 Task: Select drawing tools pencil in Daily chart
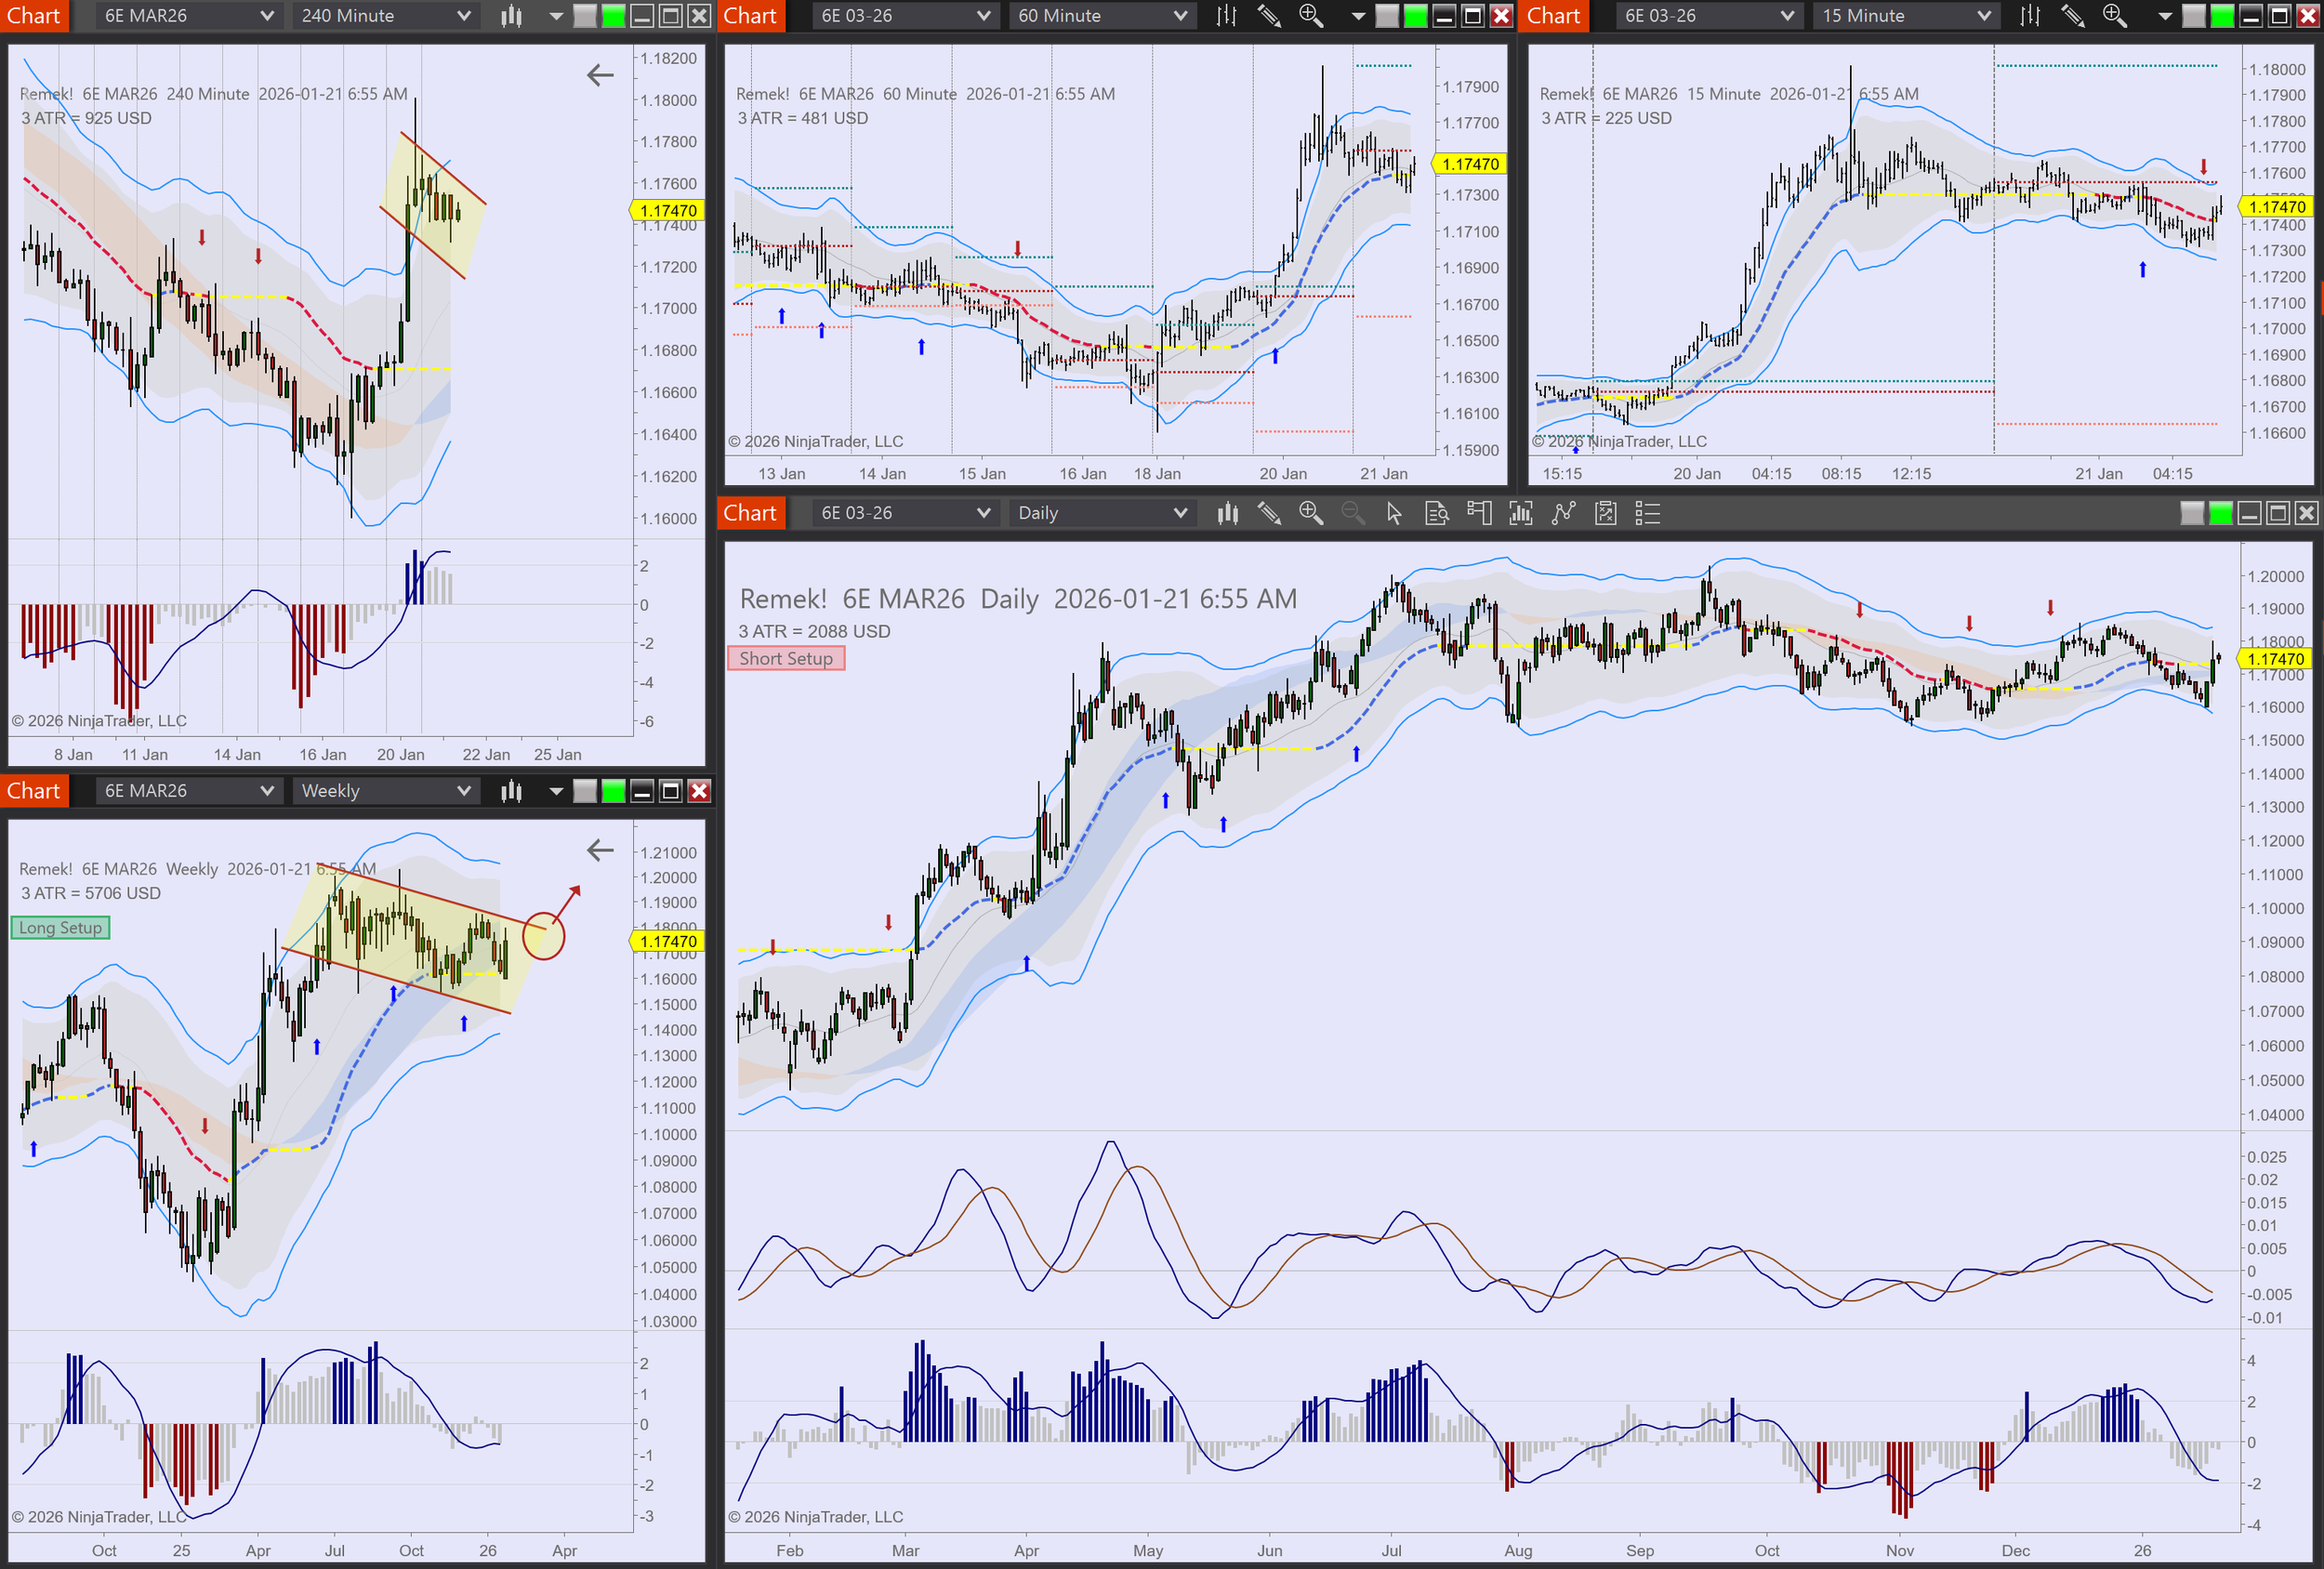point(1269,513)
